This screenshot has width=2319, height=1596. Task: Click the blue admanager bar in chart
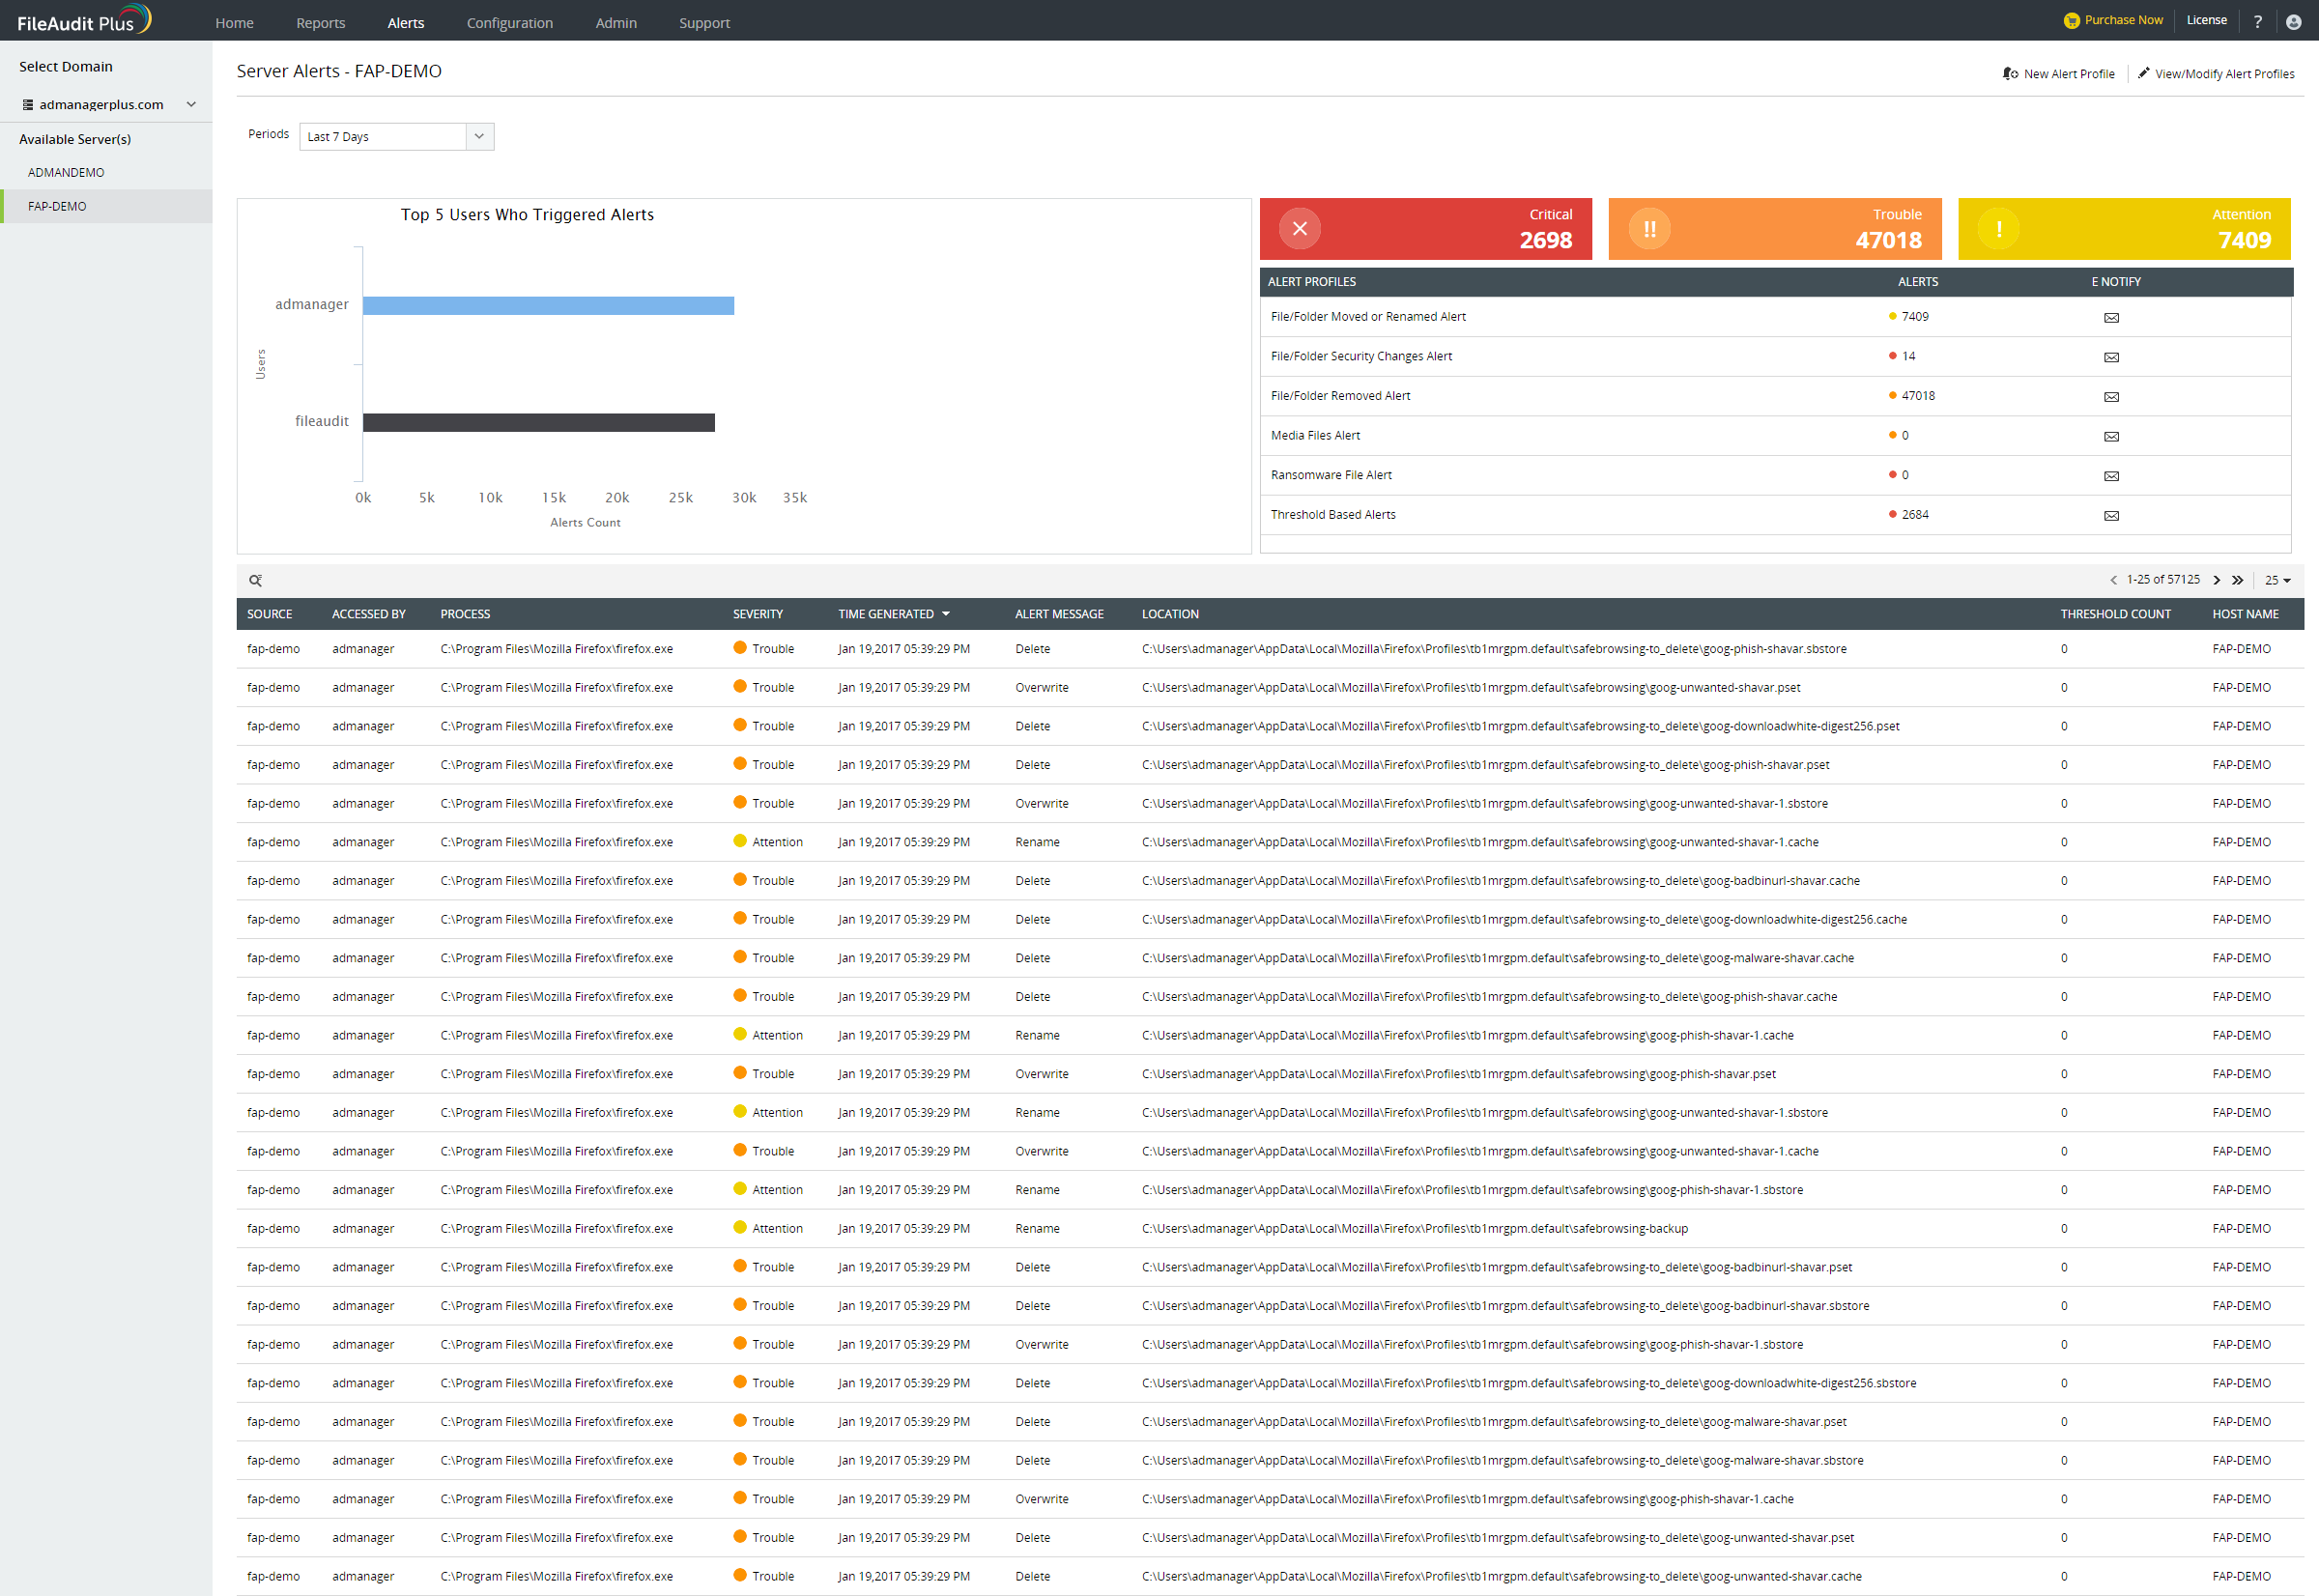tap(548, 305)
